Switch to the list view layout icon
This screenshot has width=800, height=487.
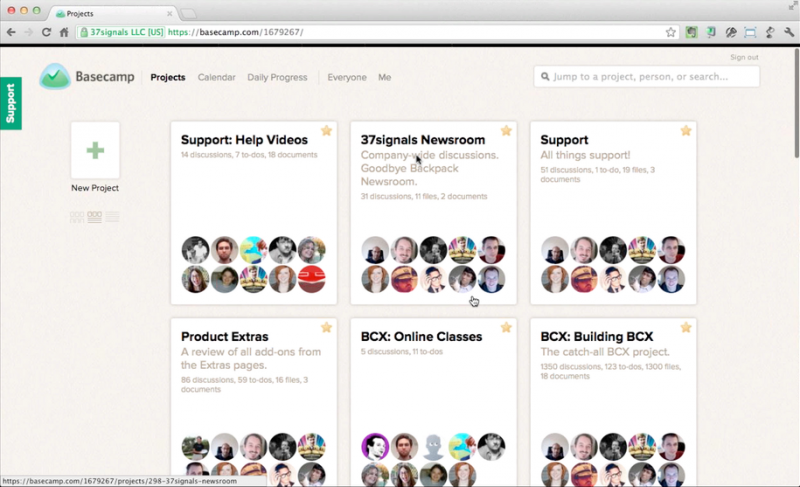tap(112, 217)
